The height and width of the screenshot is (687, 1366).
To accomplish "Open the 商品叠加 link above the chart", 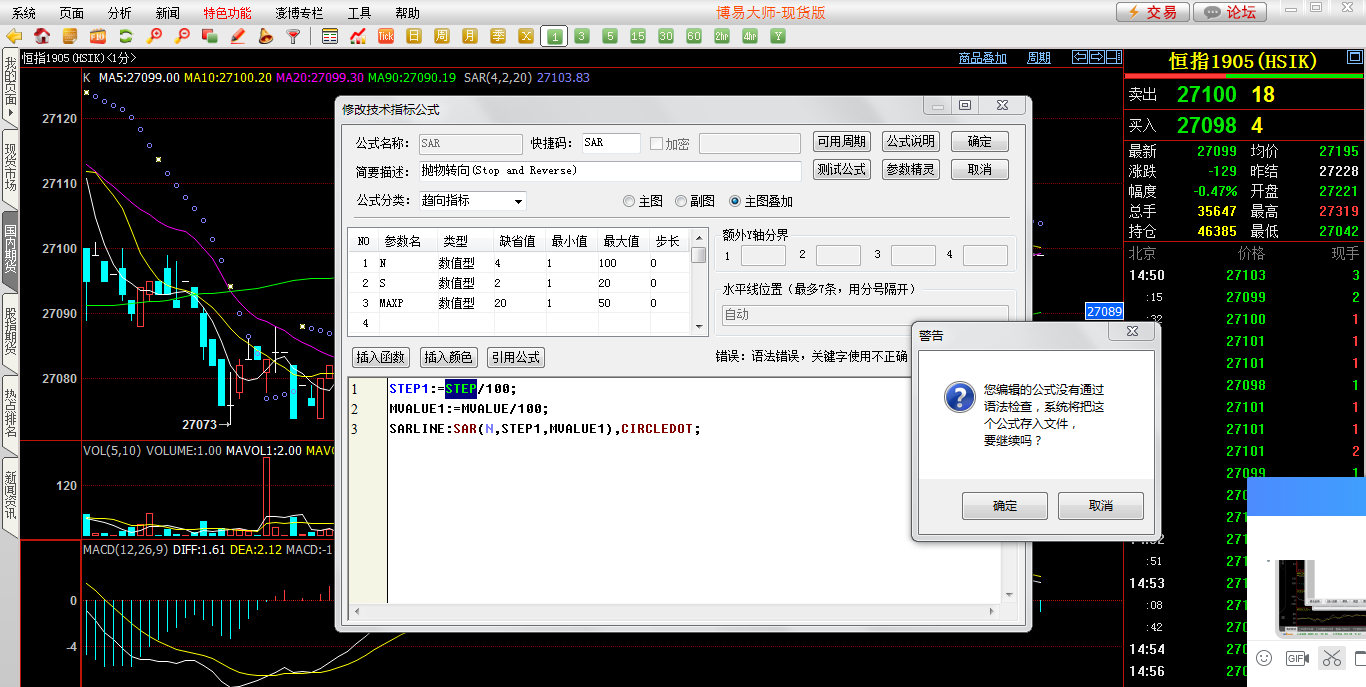I will click(x=982, y=58).
